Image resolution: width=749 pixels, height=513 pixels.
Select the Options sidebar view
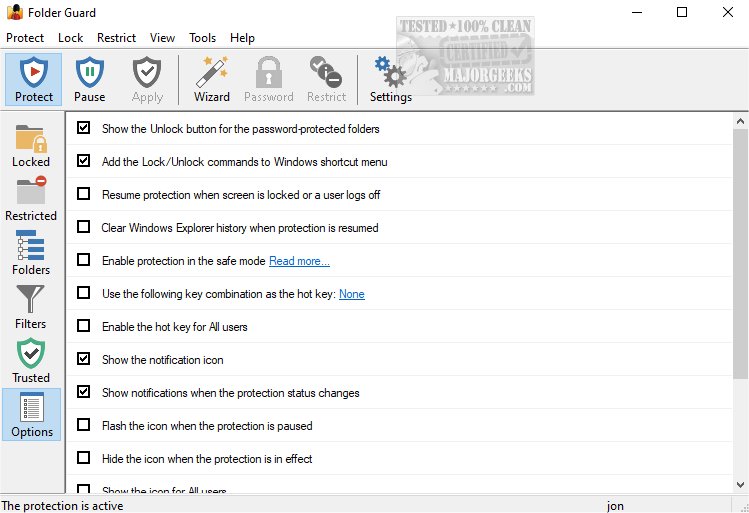32,415
